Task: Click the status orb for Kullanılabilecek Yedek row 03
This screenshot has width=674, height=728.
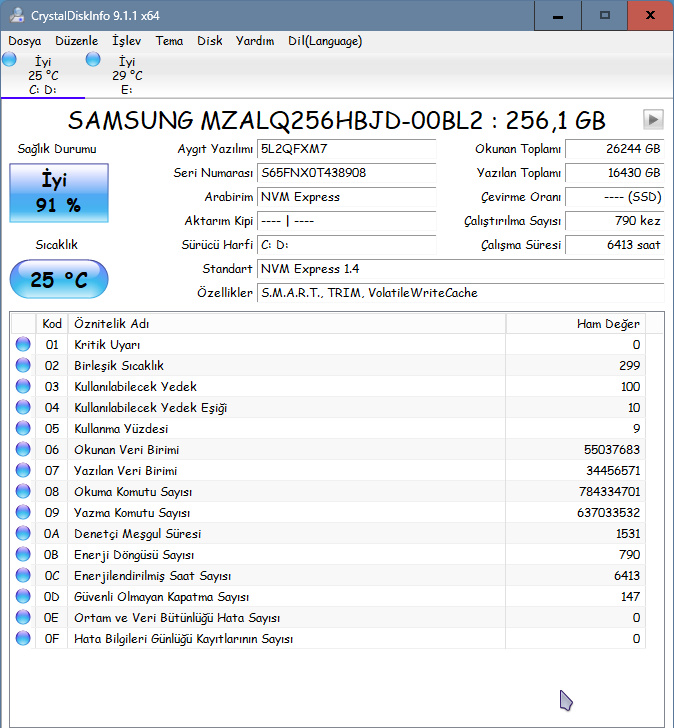Action: (23, 386)
